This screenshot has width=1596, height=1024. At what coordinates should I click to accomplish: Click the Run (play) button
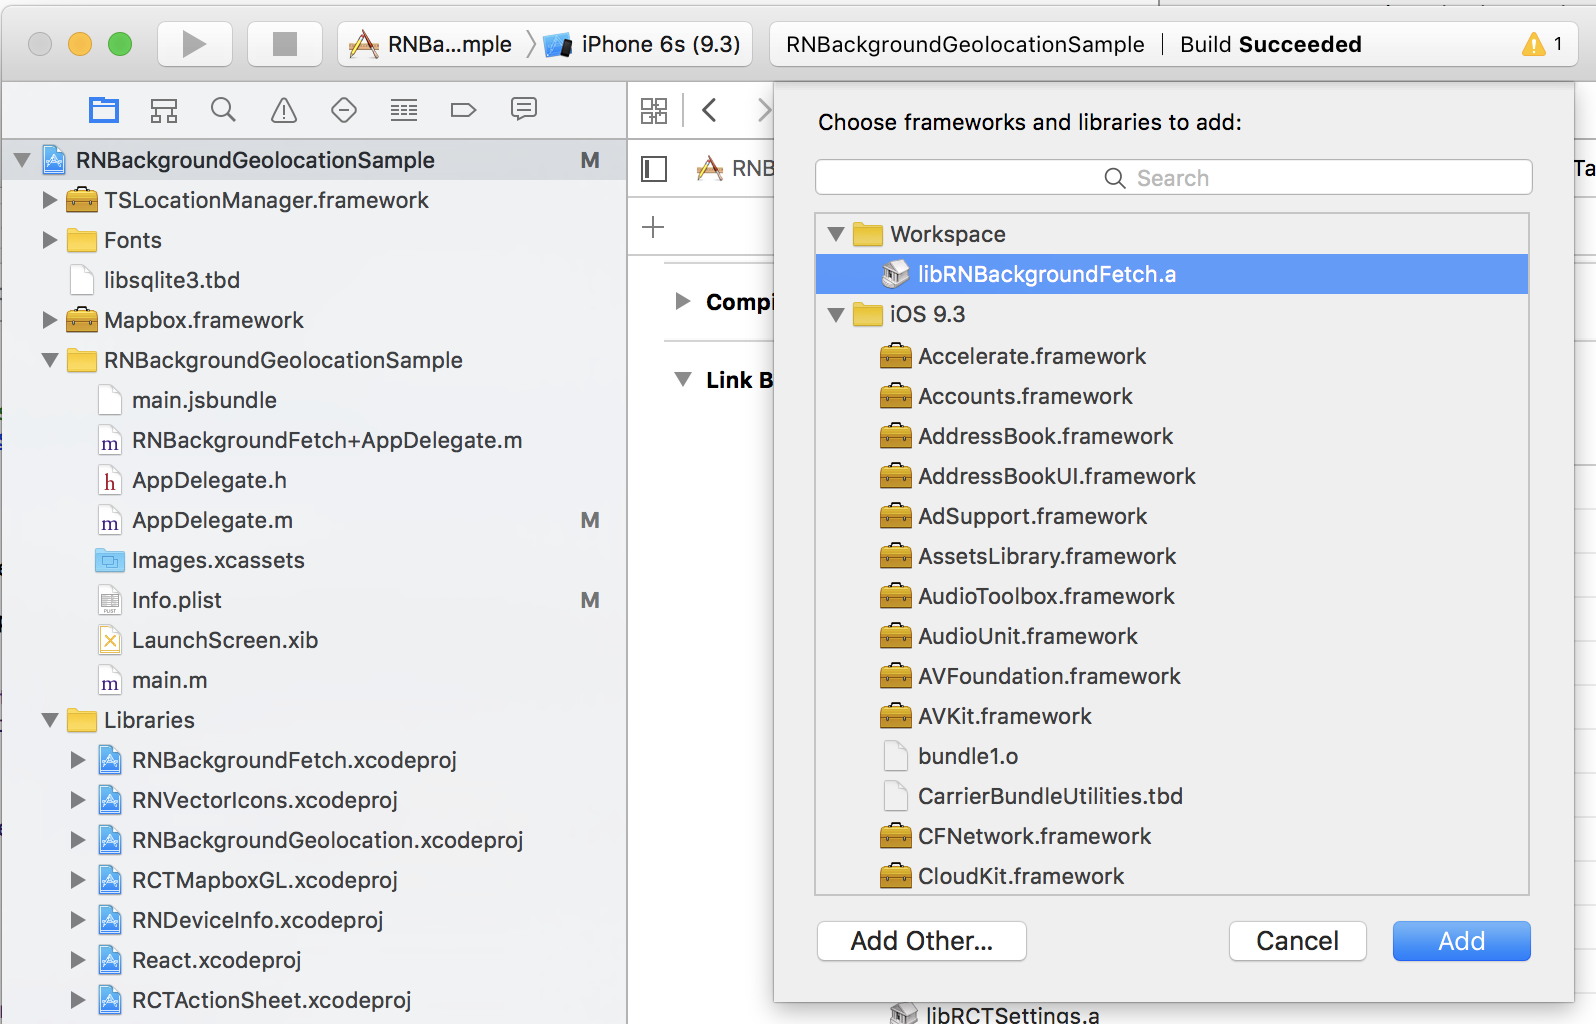point(195,44)
